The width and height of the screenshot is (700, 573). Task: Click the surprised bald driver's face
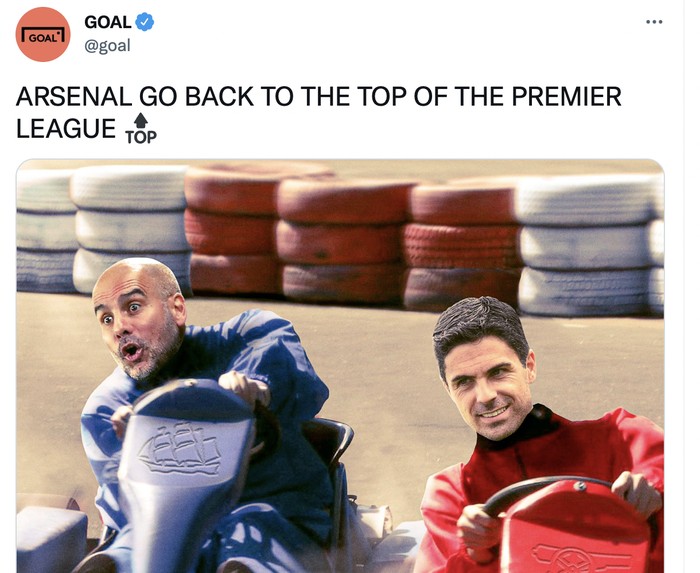pyautogui.click(x=138, y=319)
